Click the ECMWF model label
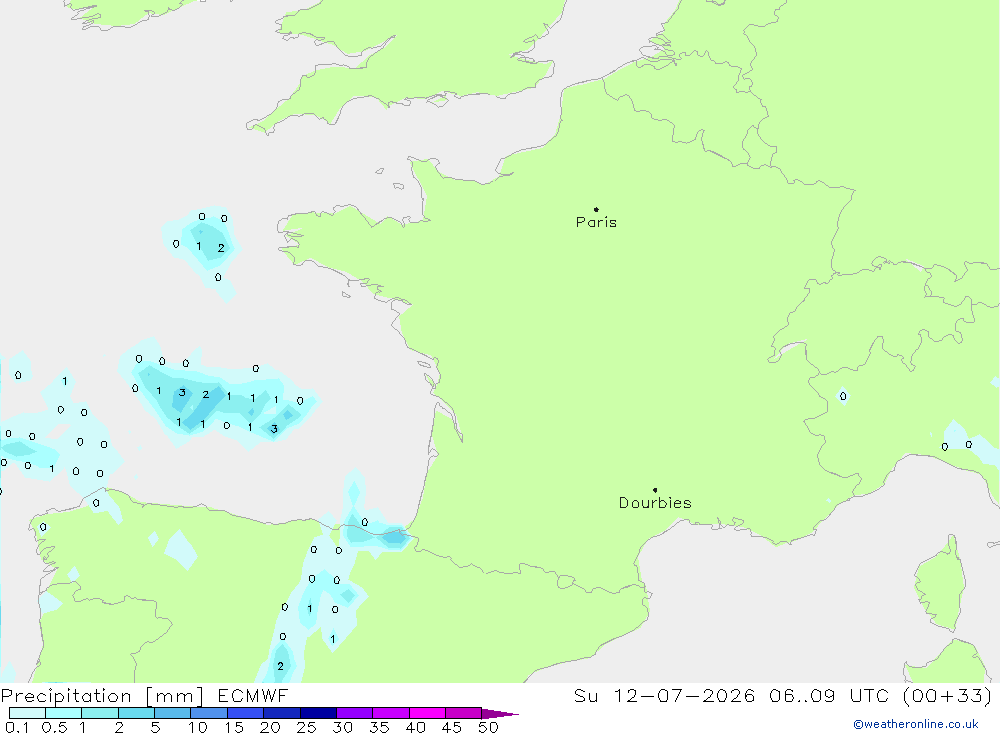This screenshot has height=733, width=1000. point(253,696)
